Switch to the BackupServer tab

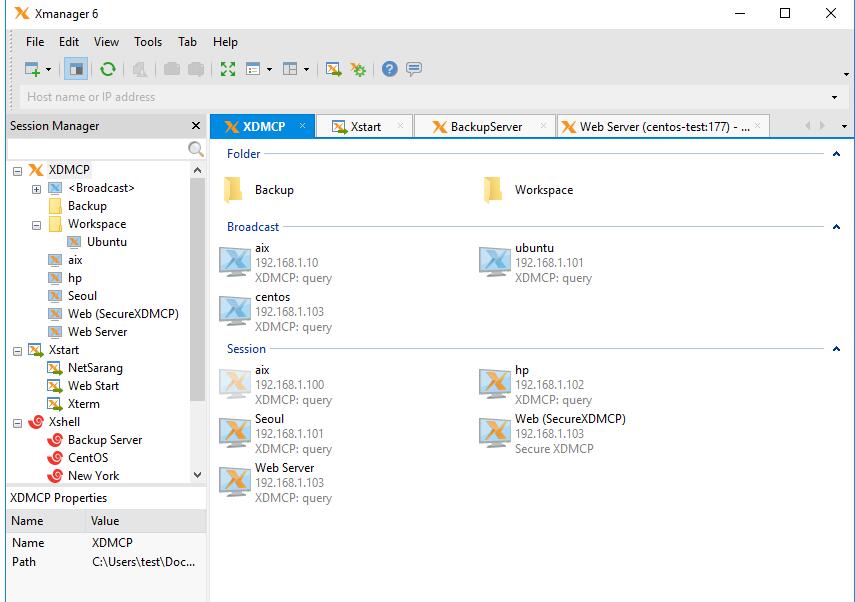pos(486,127)
